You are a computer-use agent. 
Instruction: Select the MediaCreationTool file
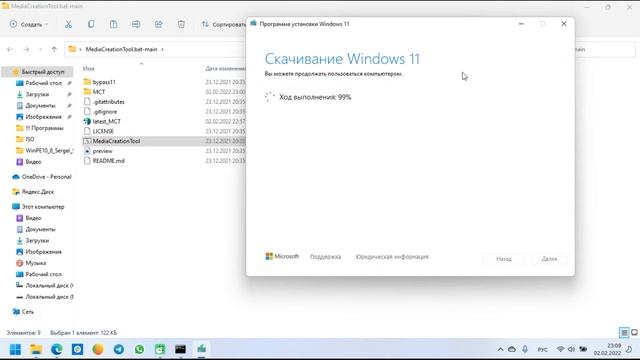(x=116, y=141)
